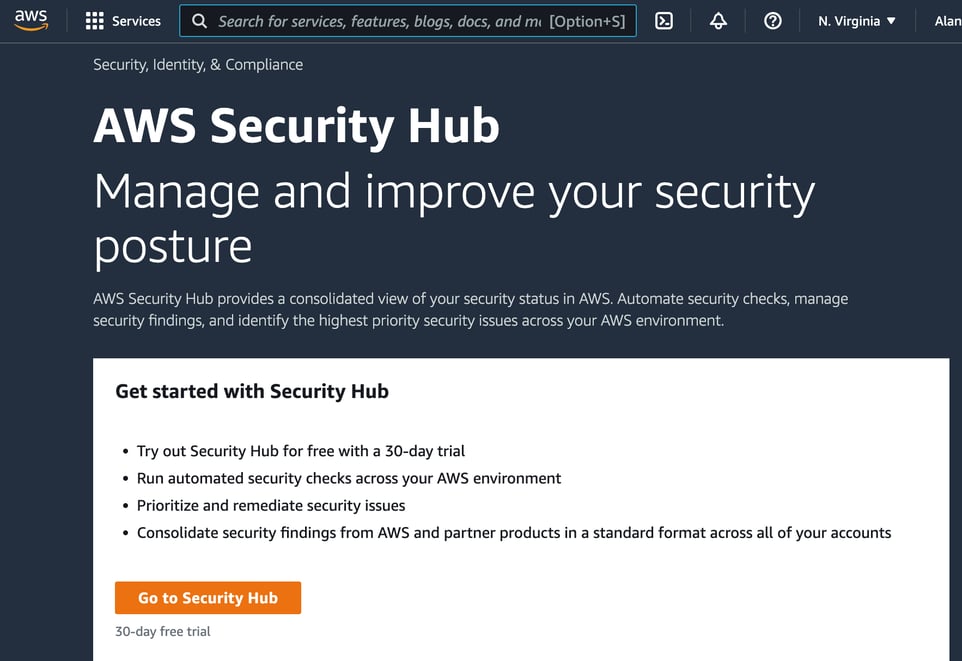The height and width of the screenshot is (661, 962).
Task: Open the Services grid icon
Action: pos(94,20)
